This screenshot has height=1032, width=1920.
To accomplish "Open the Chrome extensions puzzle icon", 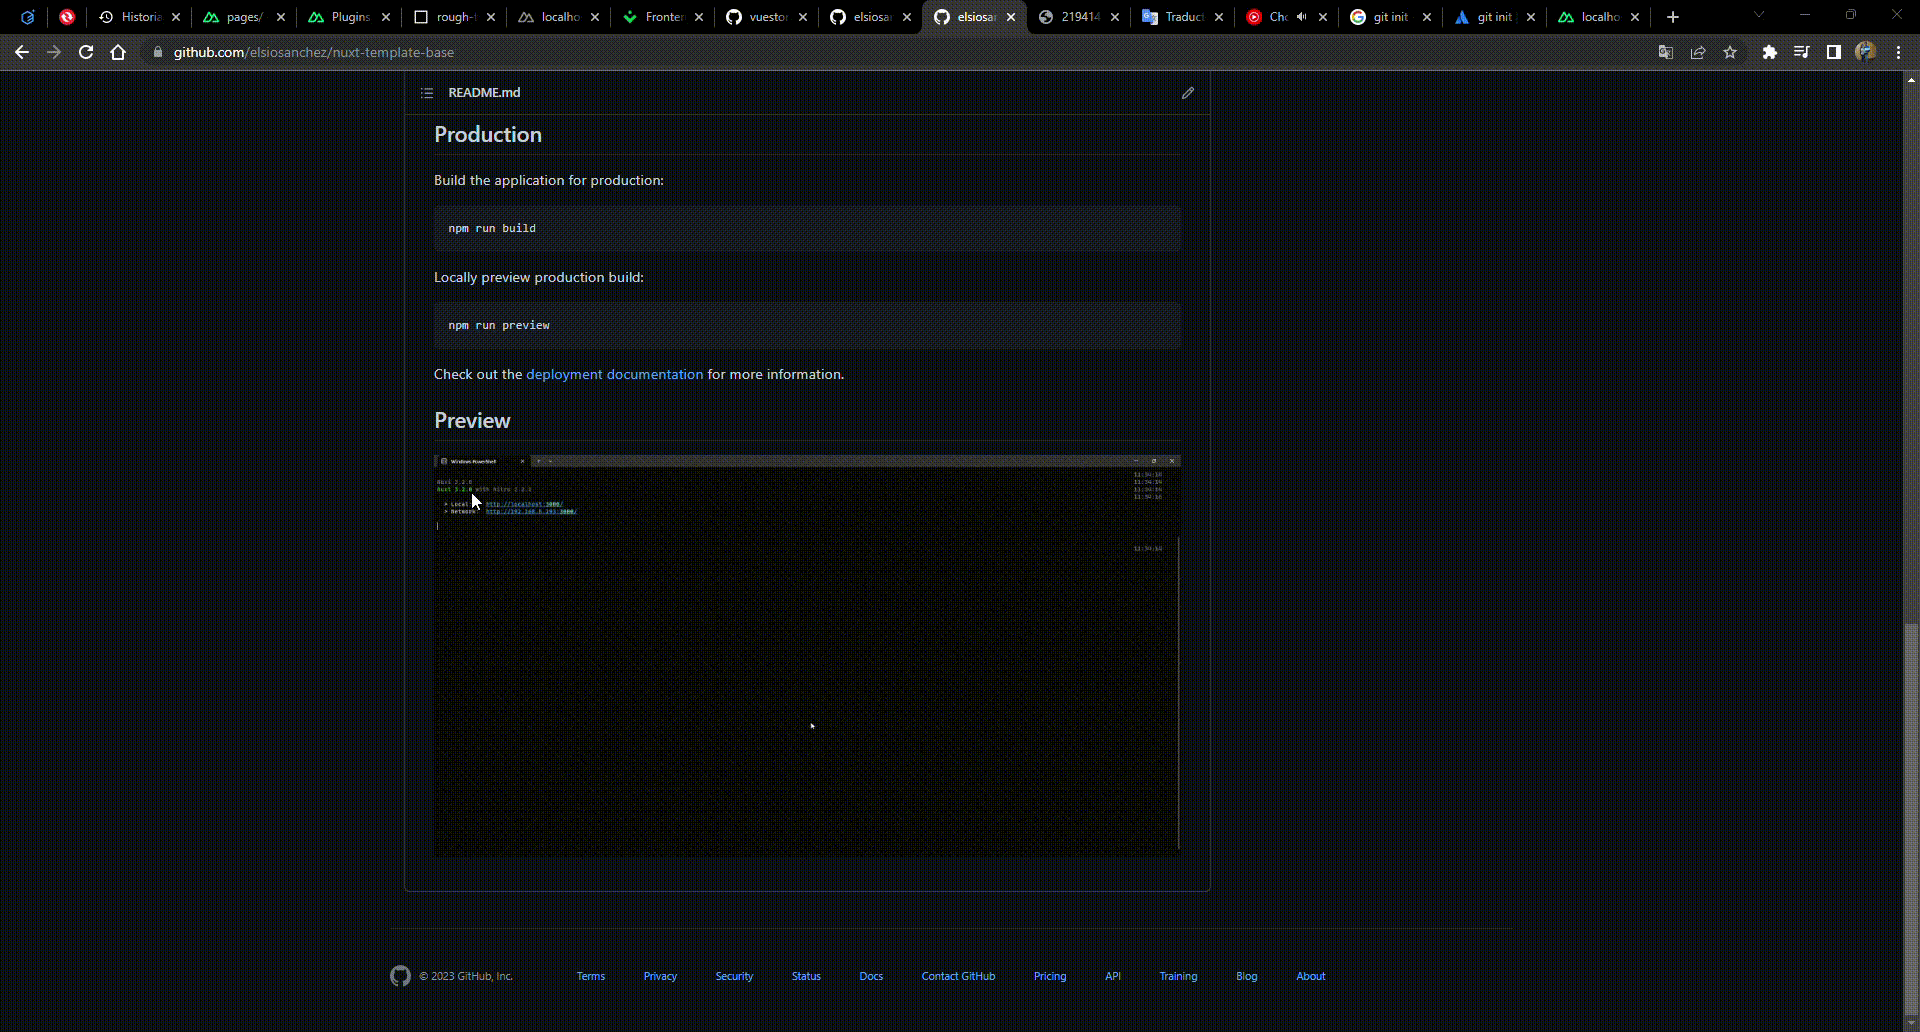I will pyautogui.click(x=1770, y=52).
